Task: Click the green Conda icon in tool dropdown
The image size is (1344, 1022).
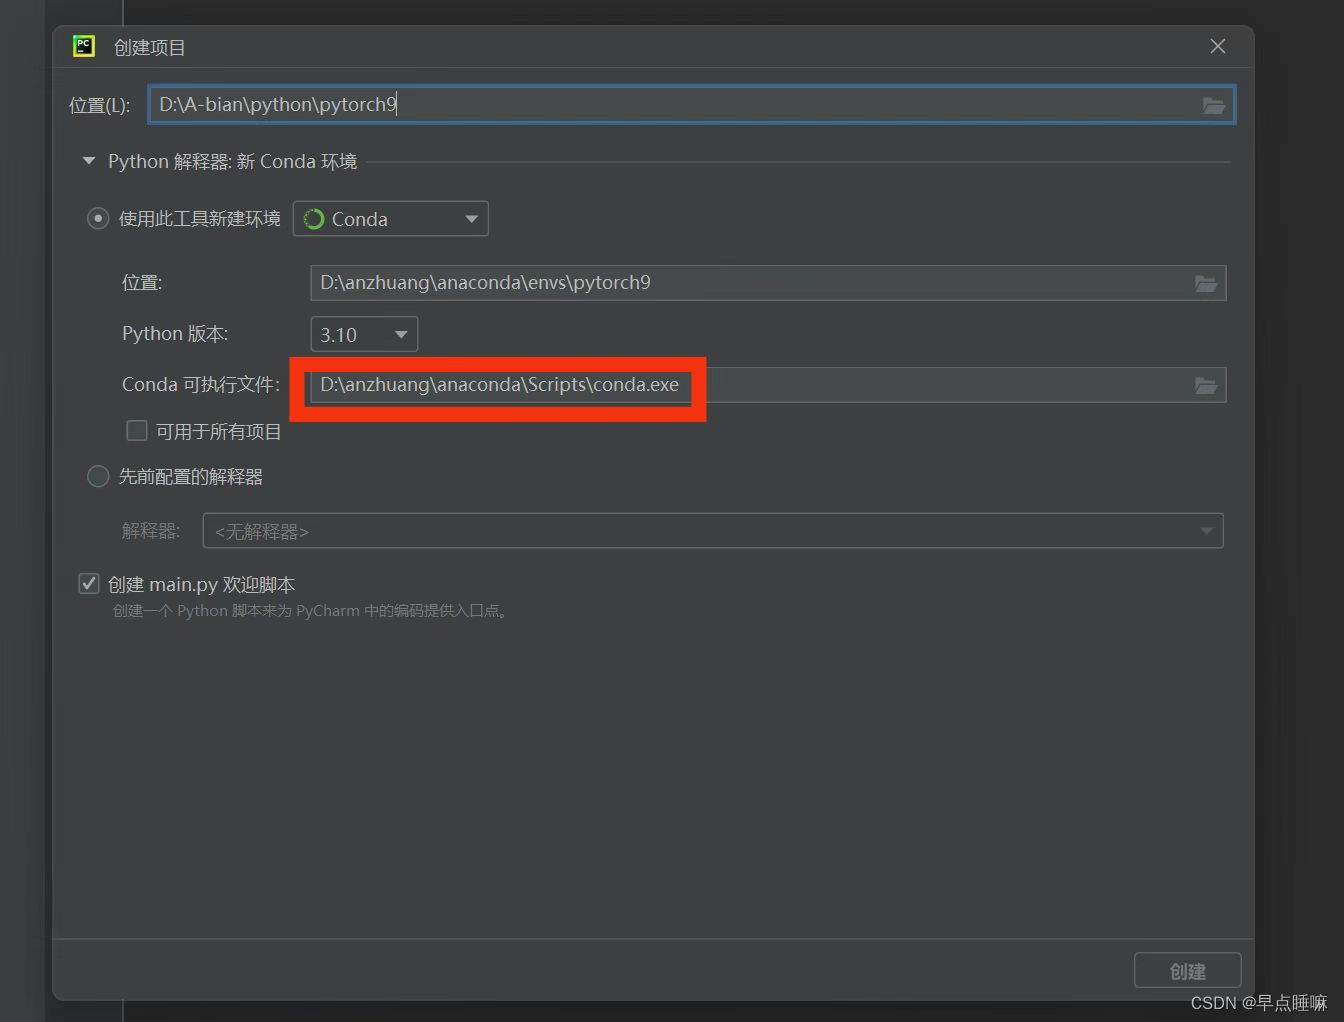Action: pyautogui.click(x=314, y=219)
